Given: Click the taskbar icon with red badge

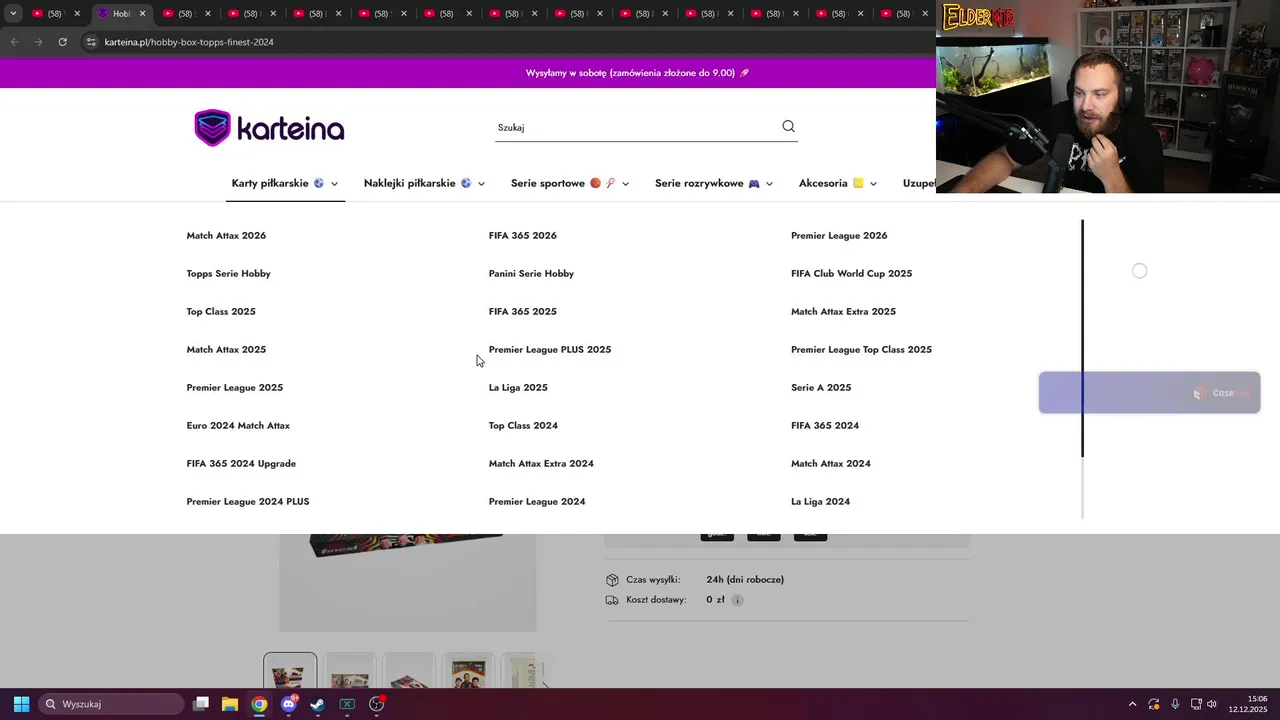Looking at the screenshot, I should pos(377,704).
